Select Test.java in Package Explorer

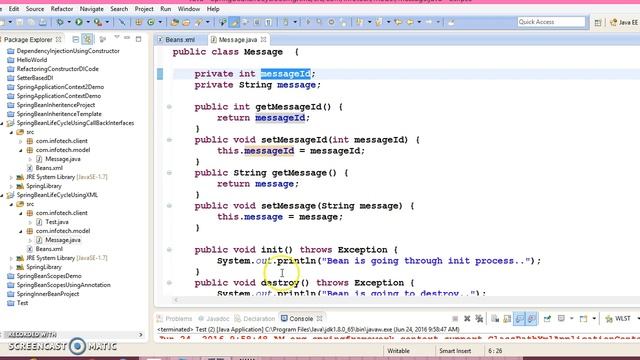click(57, 222)
